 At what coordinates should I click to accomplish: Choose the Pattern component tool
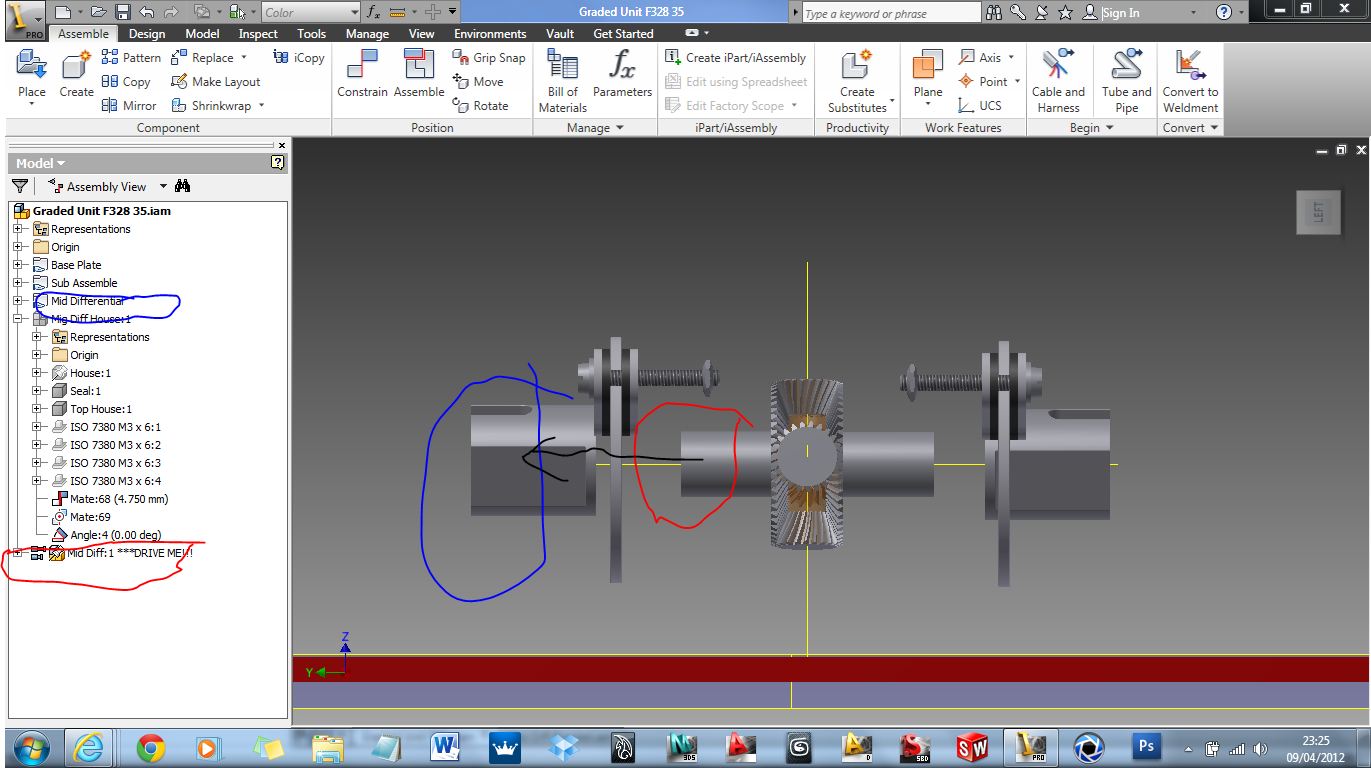click(131, 58)
